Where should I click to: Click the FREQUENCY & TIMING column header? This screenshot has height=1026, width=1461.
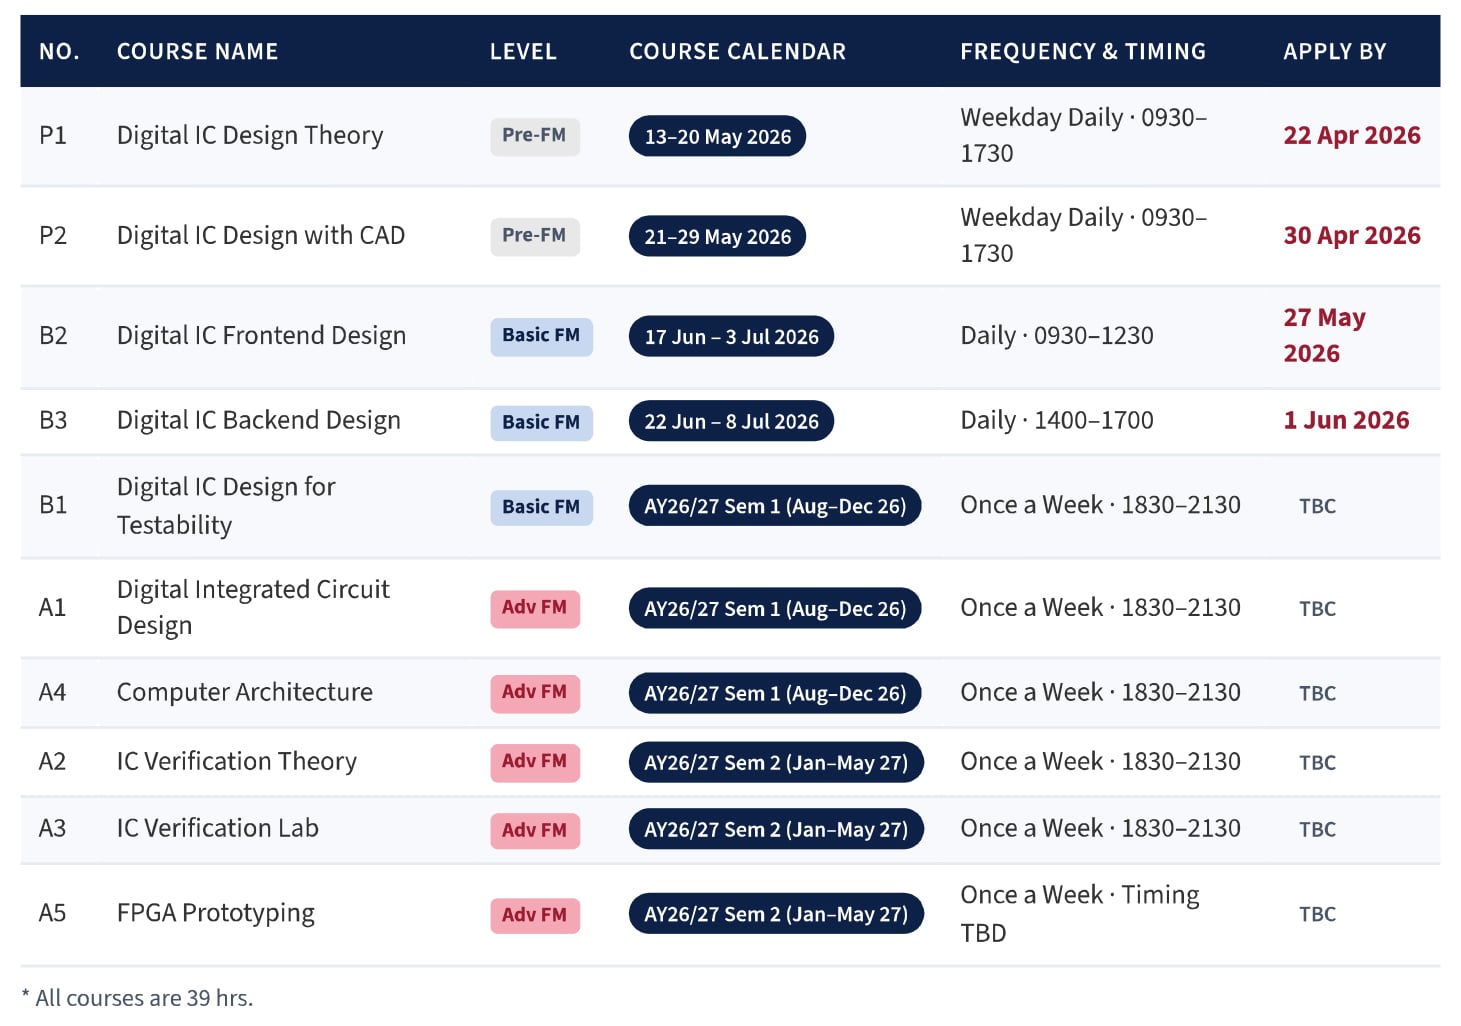(1082, 51)
